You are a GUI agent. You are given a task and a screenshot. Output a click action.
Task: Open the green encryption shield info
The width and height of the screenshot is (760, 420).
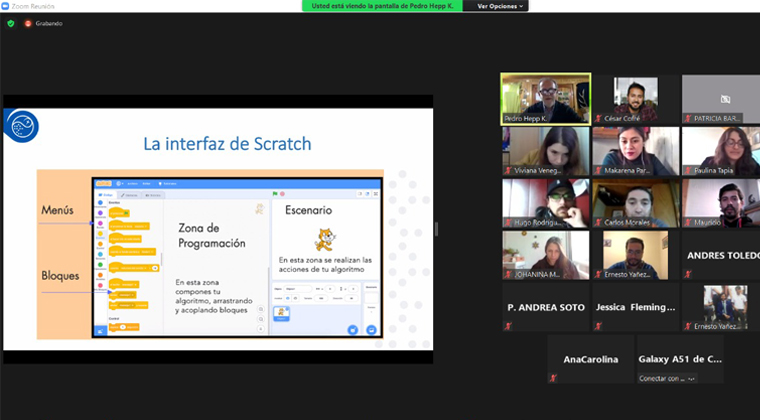11,23
